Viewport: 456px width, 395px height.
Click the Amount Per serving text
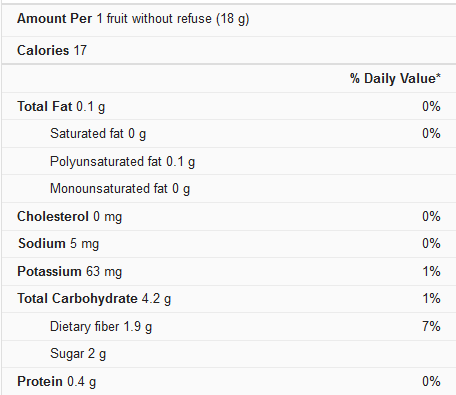point(133,19)
